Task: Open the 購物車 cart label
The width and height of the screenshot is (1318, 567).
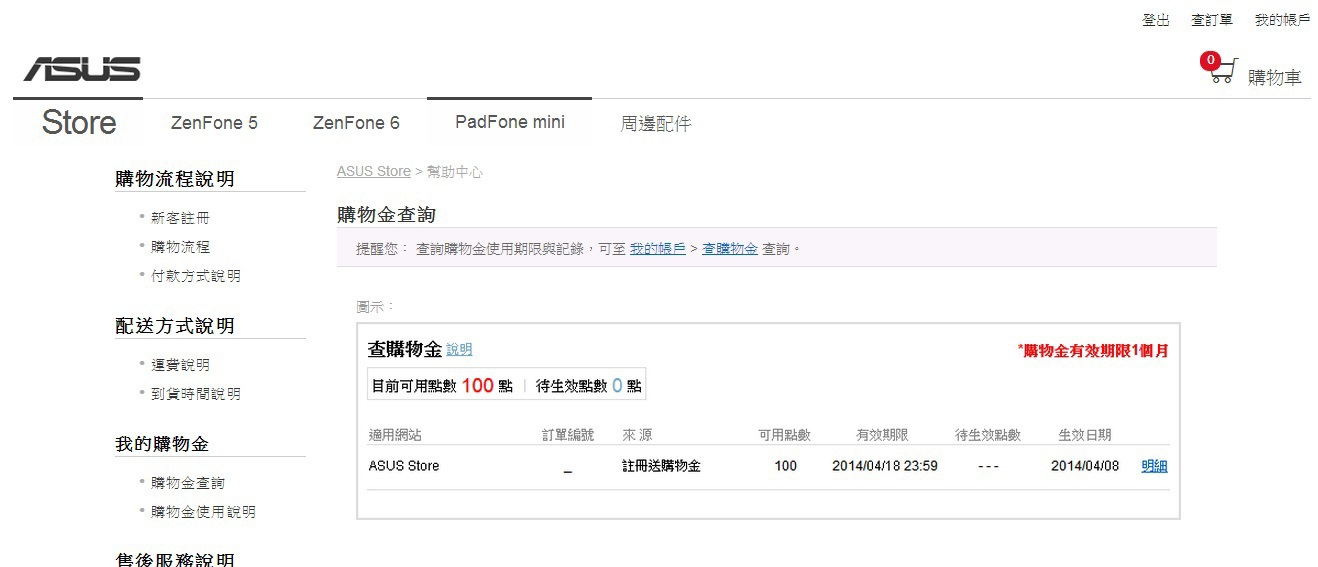Action: click(1274, 77)
